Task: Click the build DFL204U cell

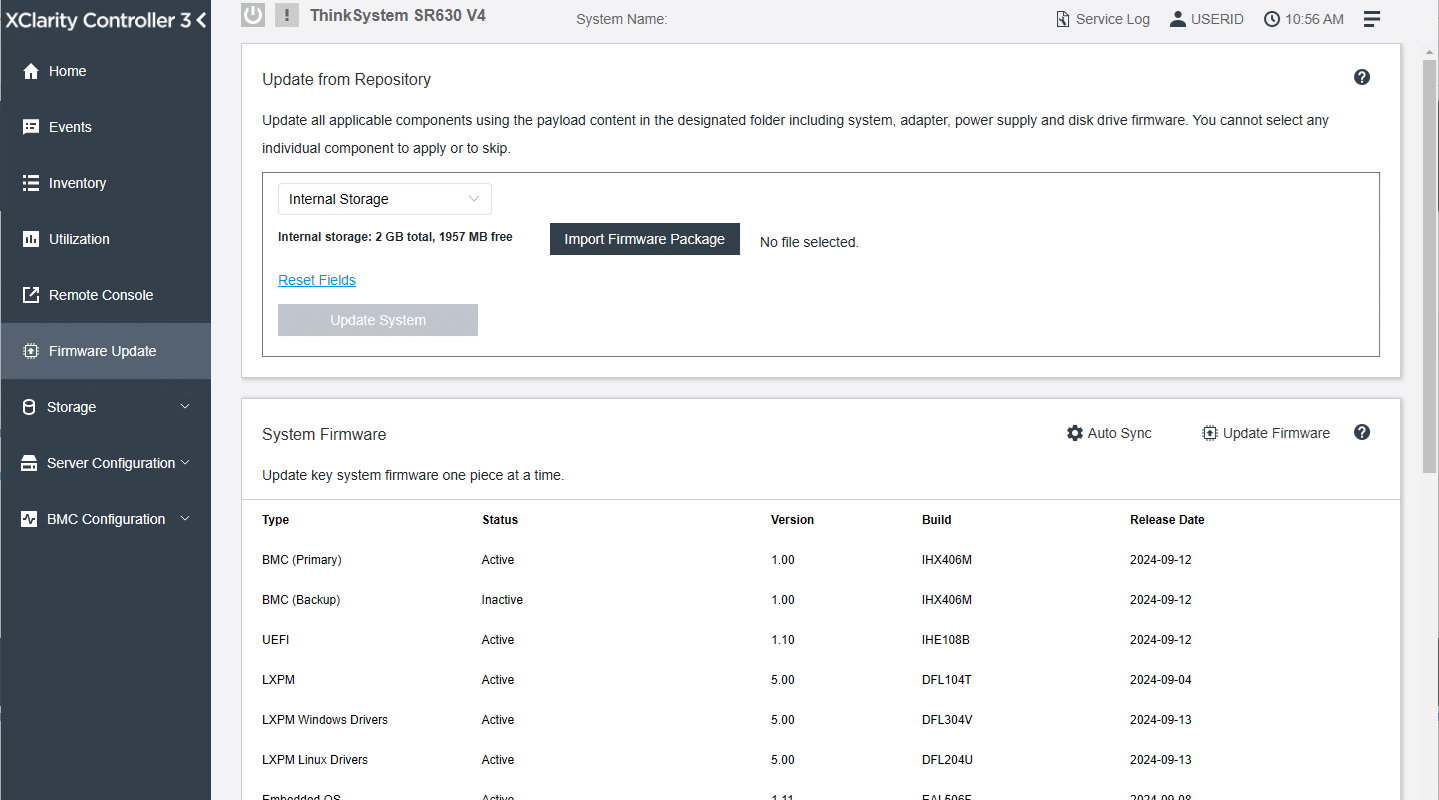Action: (x=947, y=760)
